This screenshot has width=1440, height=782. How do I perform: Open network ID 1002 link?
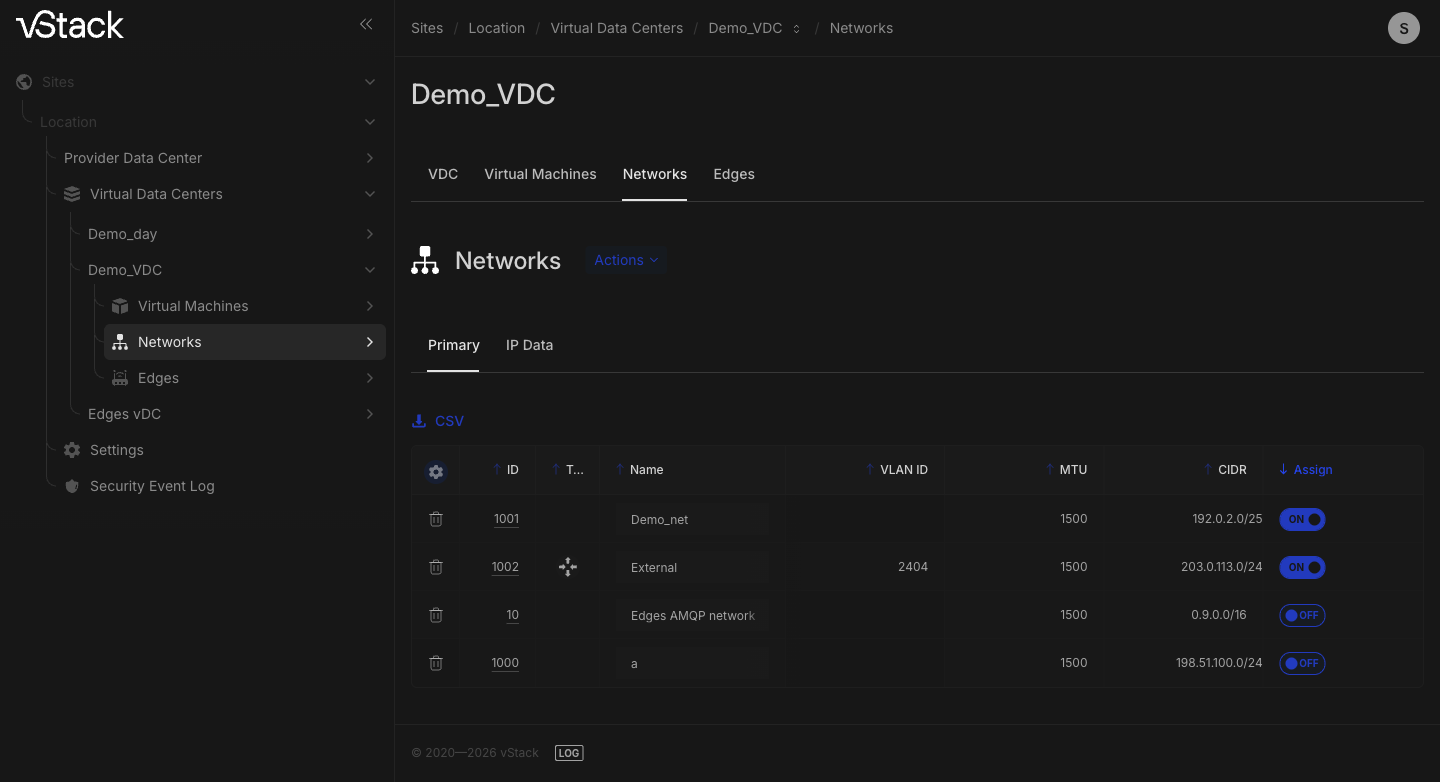click(505, 567)
